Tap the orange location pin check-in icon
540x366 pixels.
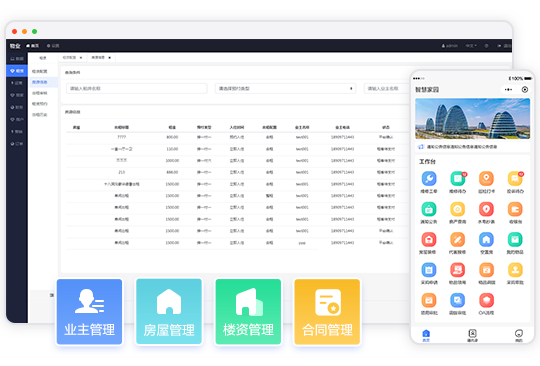click(x=486, y=179)
